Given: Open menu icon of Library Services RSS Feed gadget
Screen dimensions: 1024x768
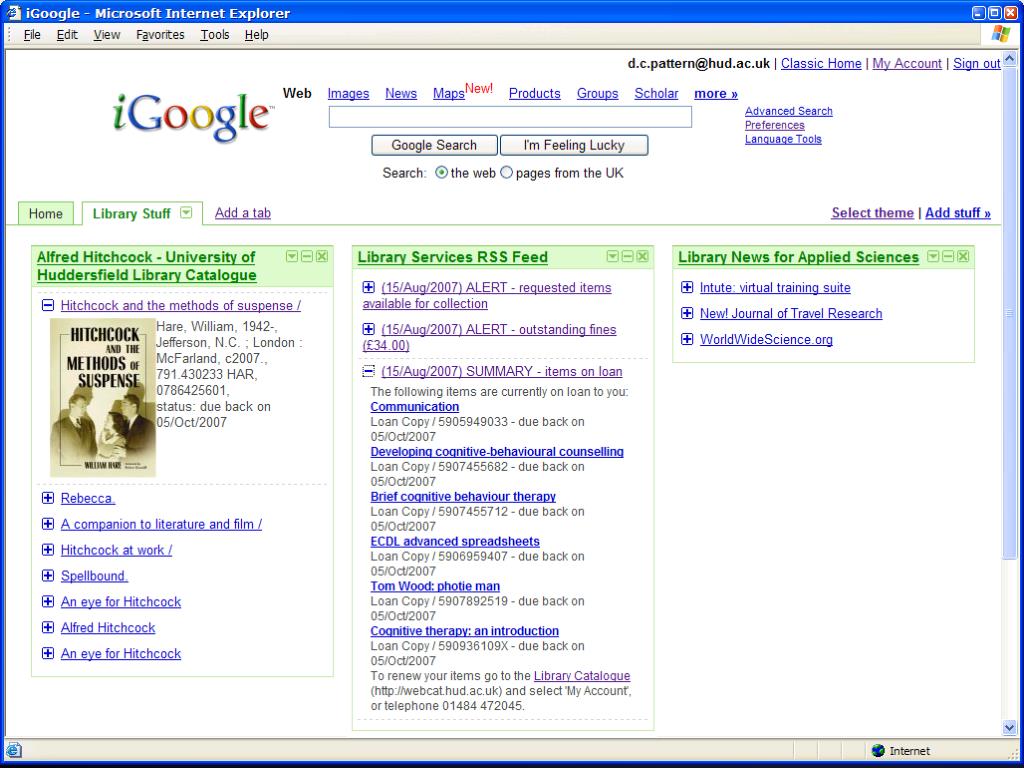Looking at the screenshot, I should click(613, 257).
